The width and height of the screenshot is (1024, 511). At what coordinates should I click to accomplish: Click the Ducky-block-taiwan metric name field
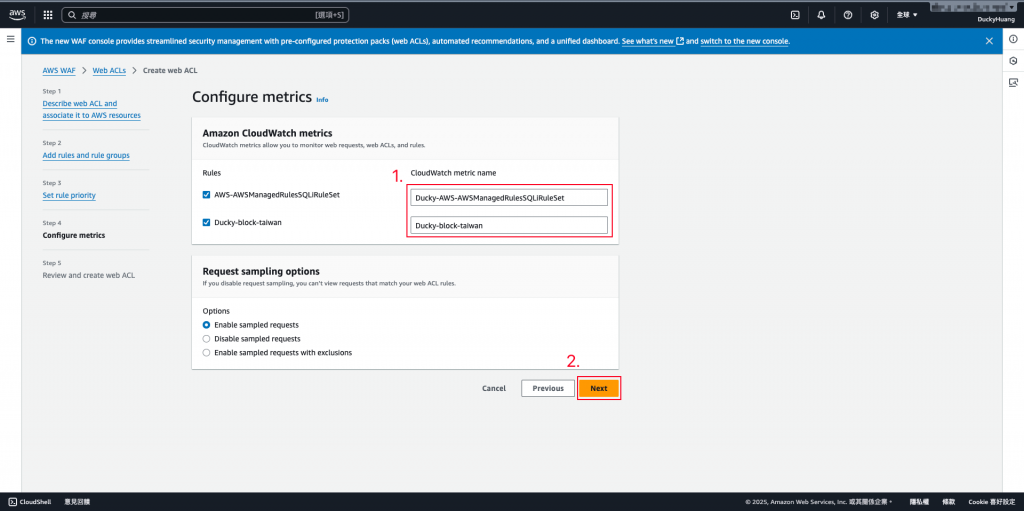pyautogui.click(x=509, y=225)
